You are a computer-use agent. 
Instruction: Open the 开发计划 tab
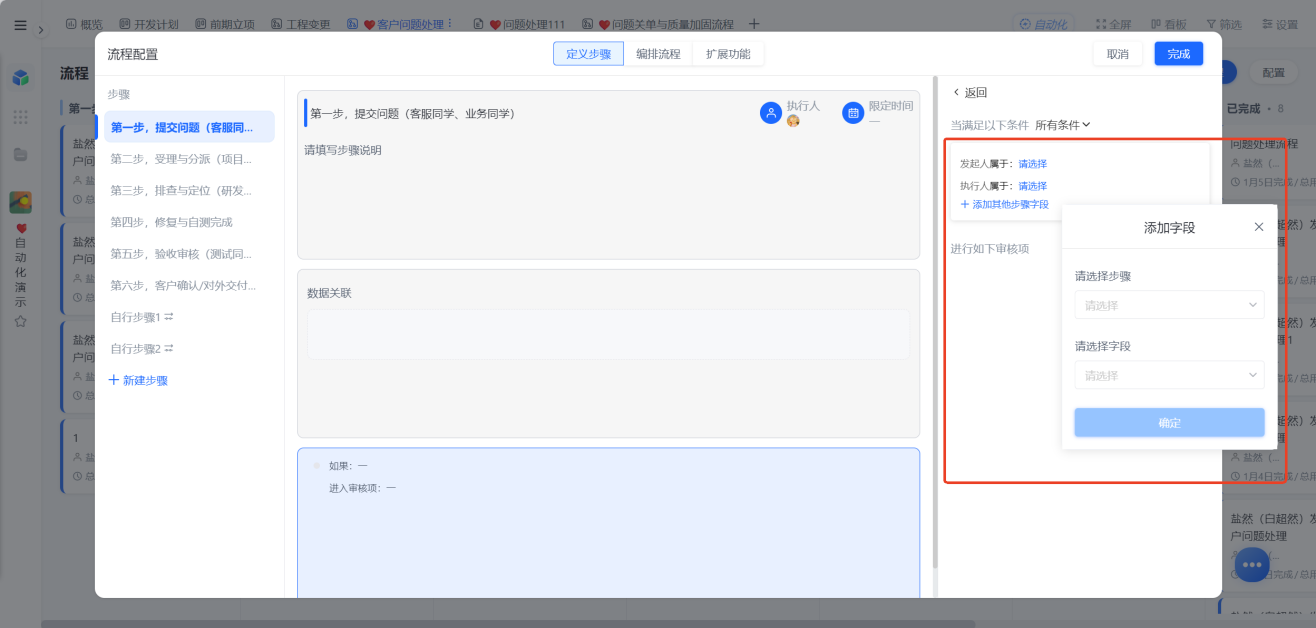click(x=150, y=24)
